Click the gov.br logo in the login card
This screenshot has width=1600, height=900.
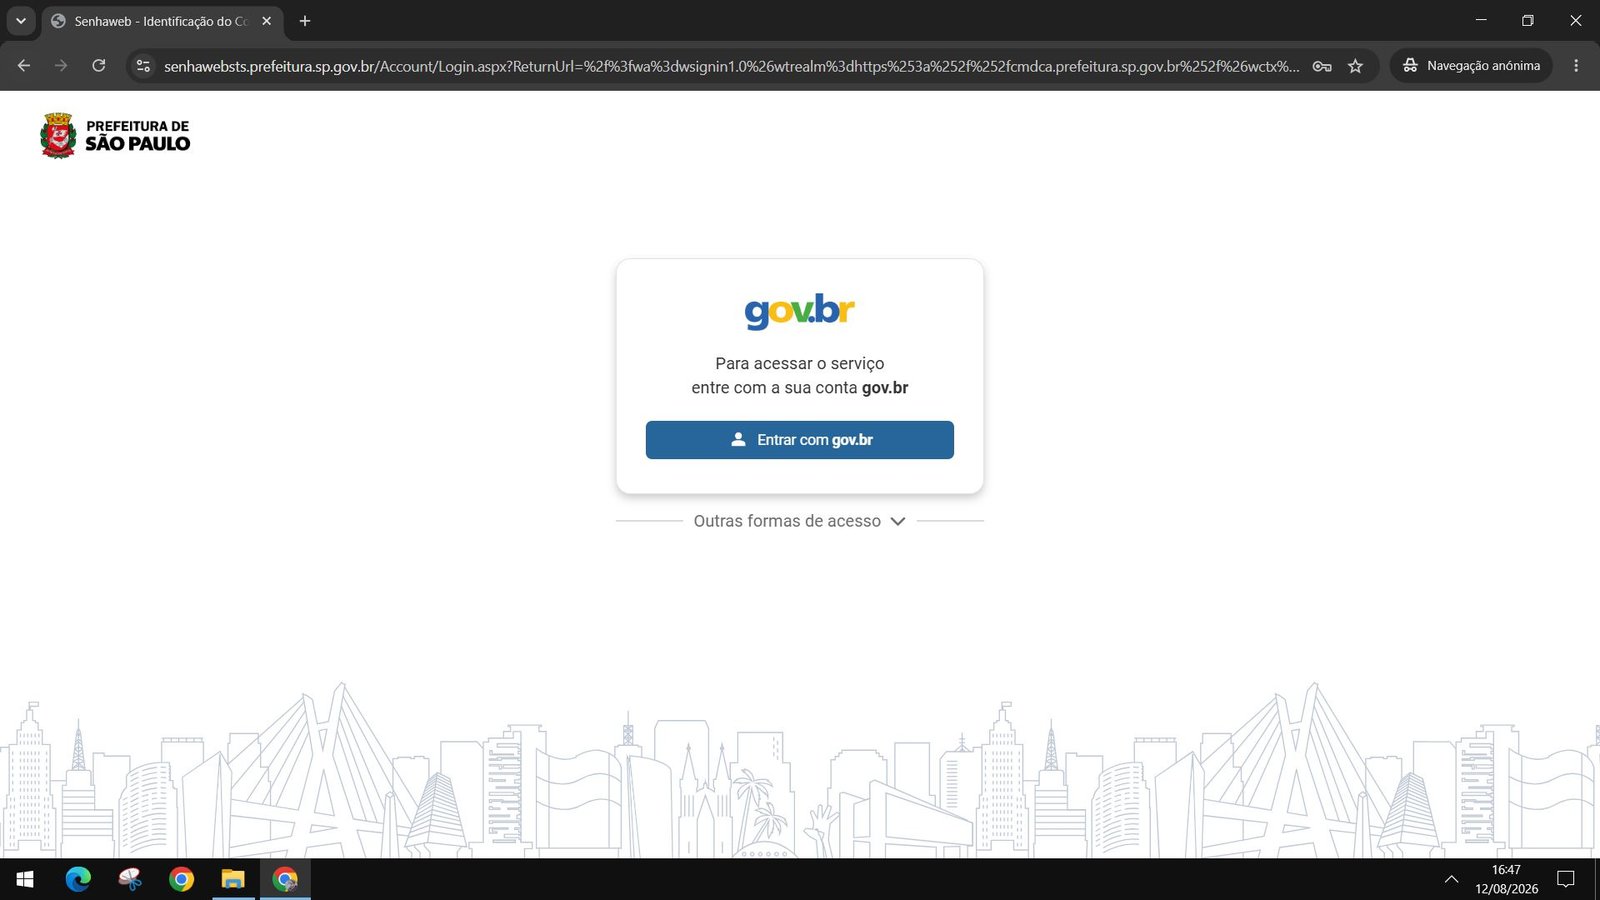(x=799, y=311)
